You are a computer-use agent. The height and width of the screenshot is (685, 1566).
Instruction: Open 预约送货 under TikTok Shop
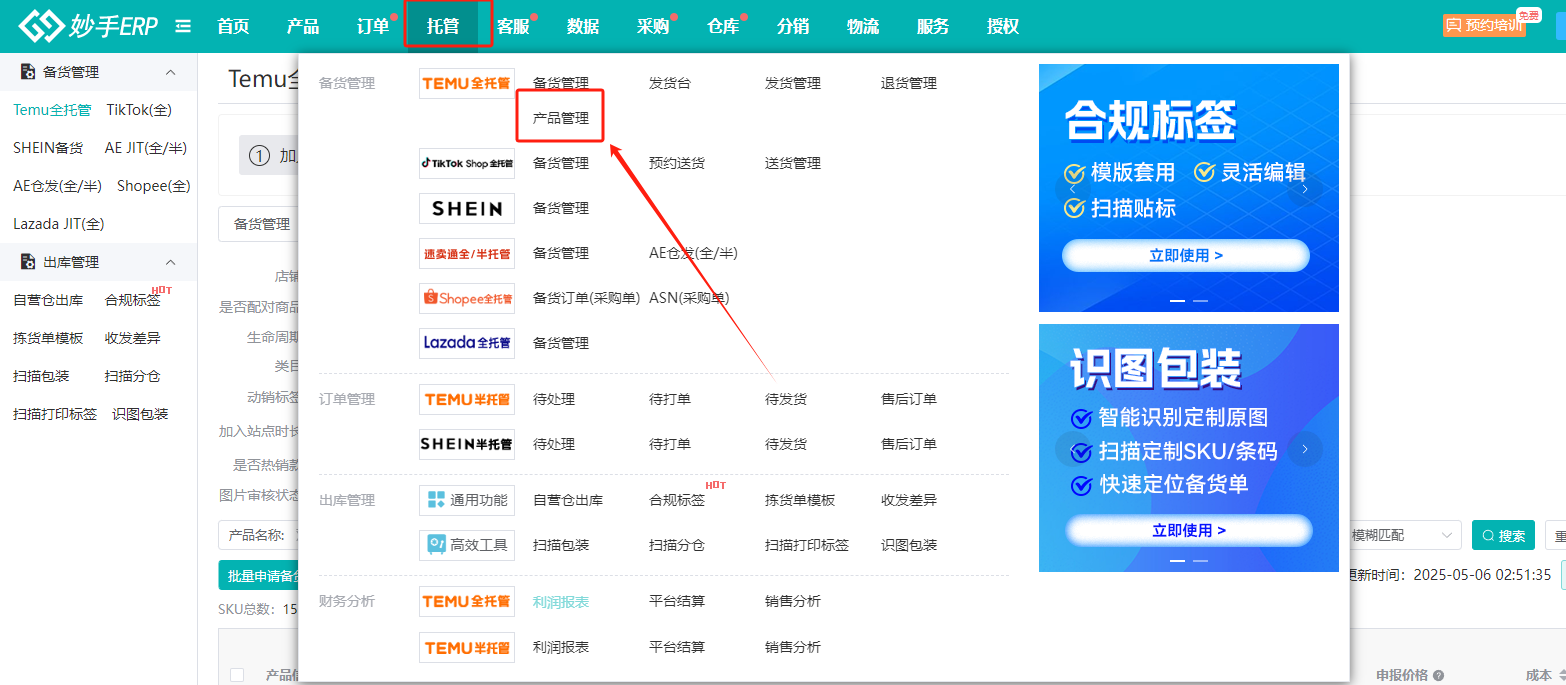point(677,163)
